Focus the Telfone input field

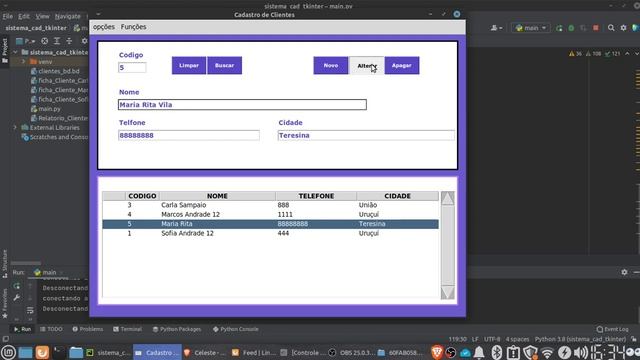click(189, 135)
